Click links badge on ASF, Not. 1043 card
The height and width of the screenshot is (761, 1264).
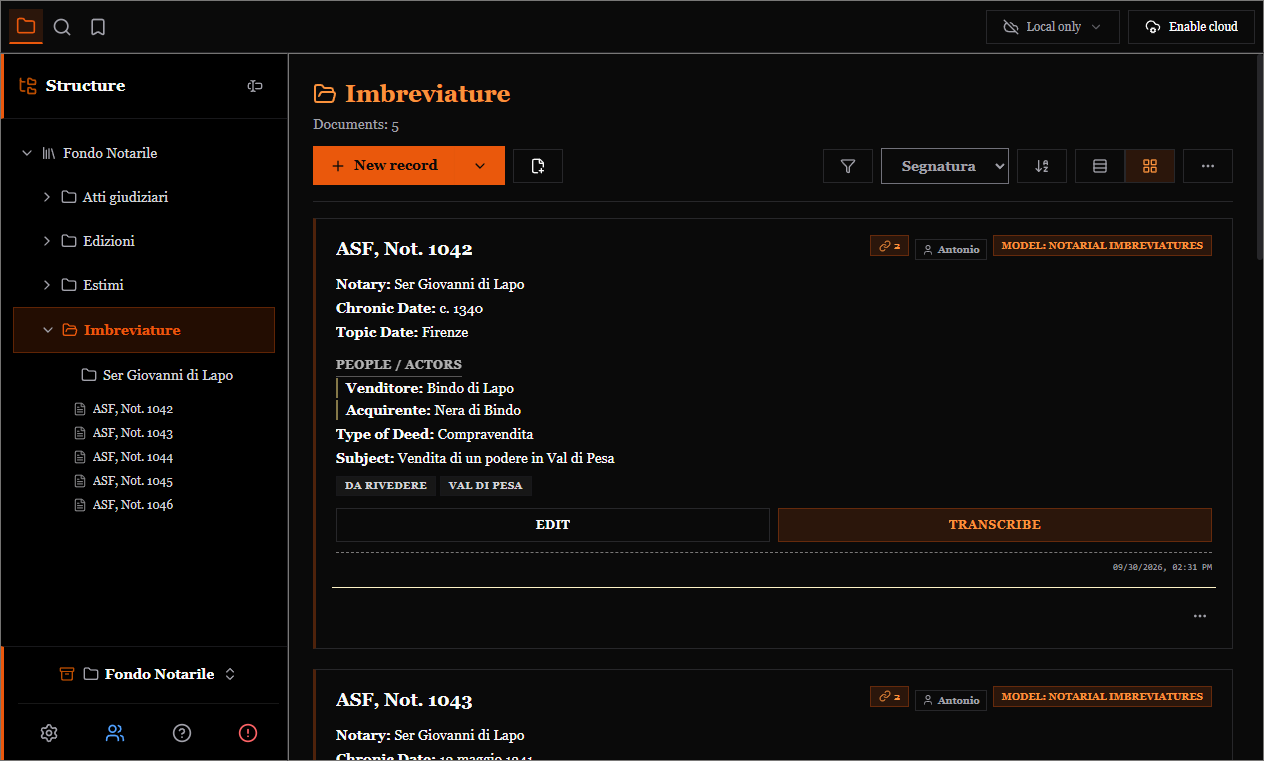click(x=889, y=697)
